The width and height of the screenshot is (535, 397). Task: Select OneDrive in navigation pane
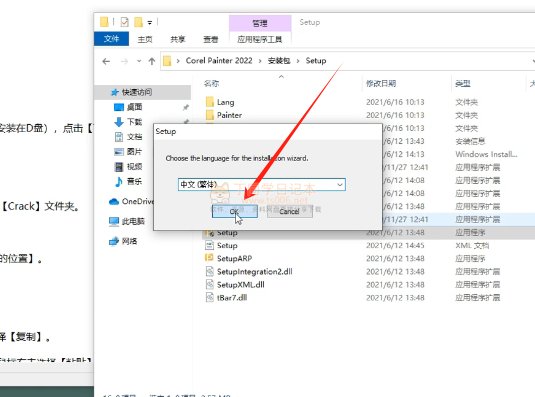click(x=132, y=202)
